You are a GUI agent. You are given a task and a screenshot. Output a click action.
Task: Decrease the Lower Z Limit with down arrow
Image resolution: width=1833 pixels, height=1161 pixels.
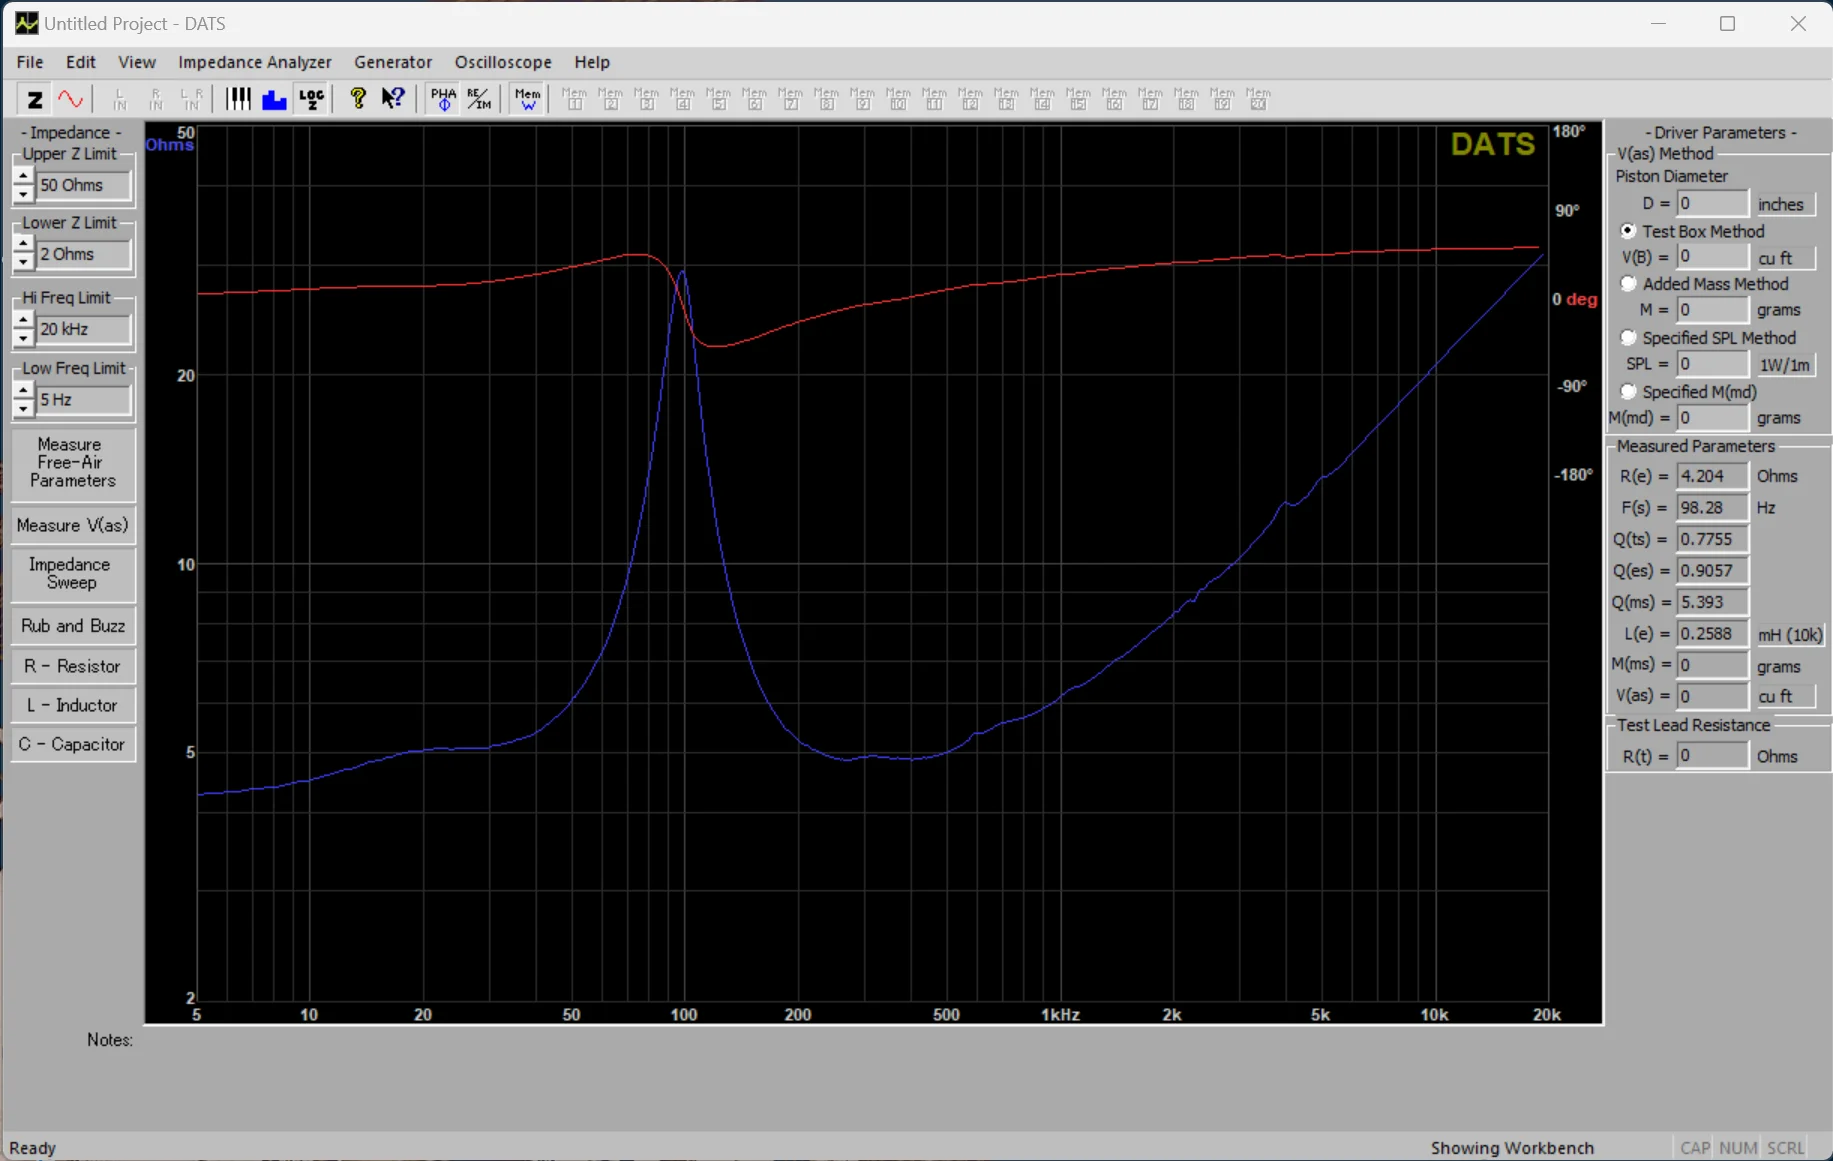[23, 263]
